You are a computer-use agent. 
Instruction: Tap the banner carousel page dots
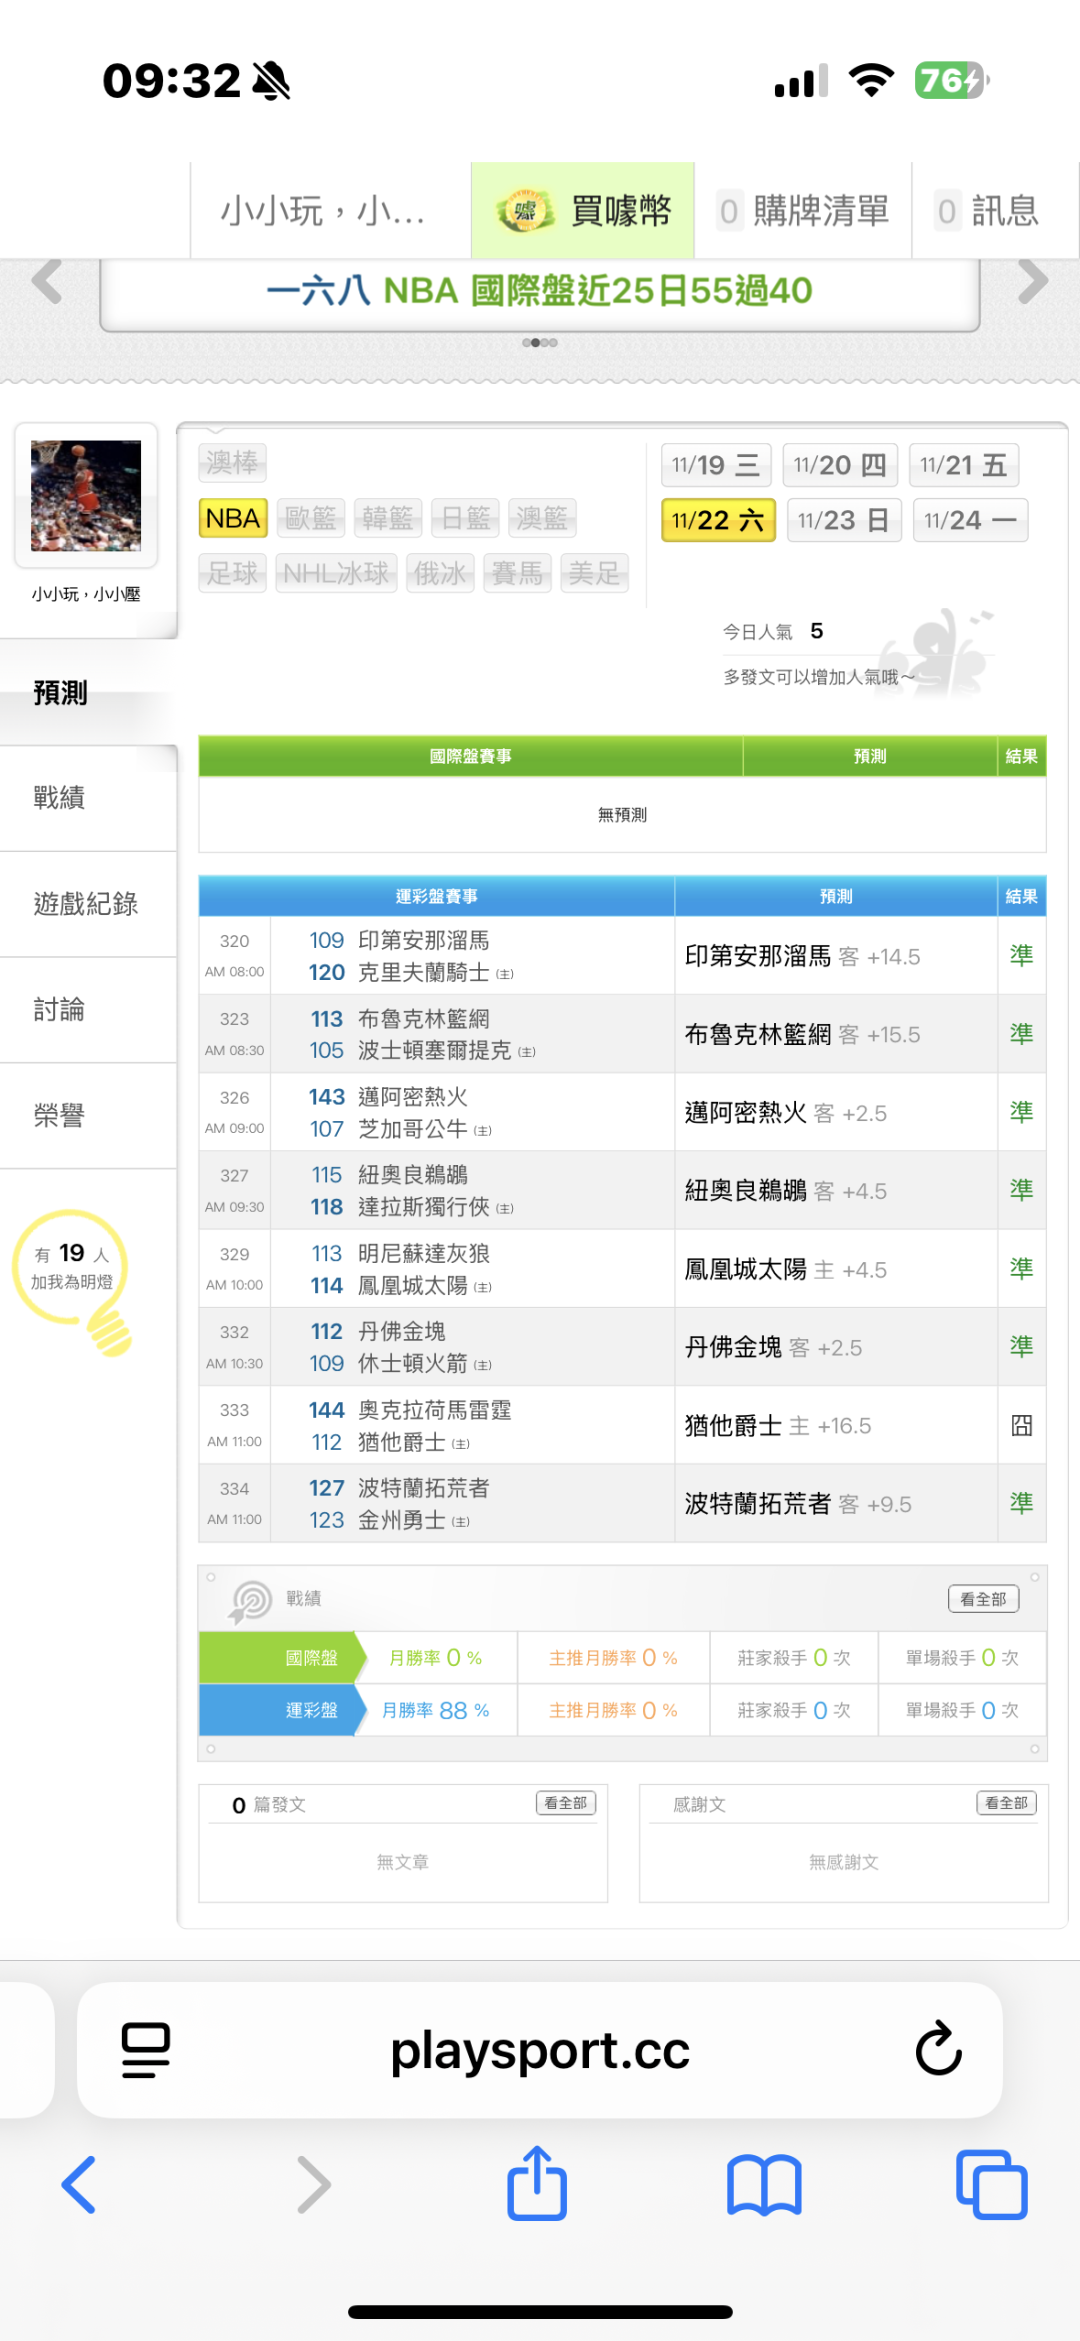[540, 343]
